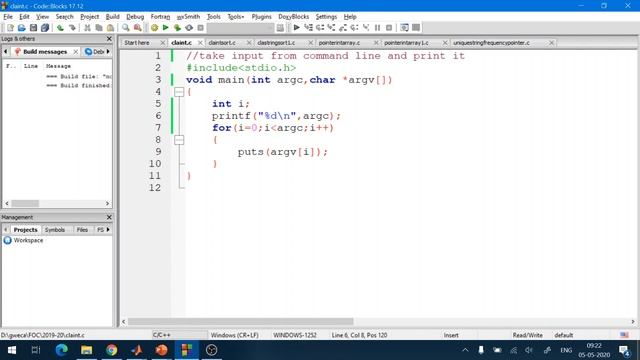Open the Debug menu

click(x=135, y=17)
